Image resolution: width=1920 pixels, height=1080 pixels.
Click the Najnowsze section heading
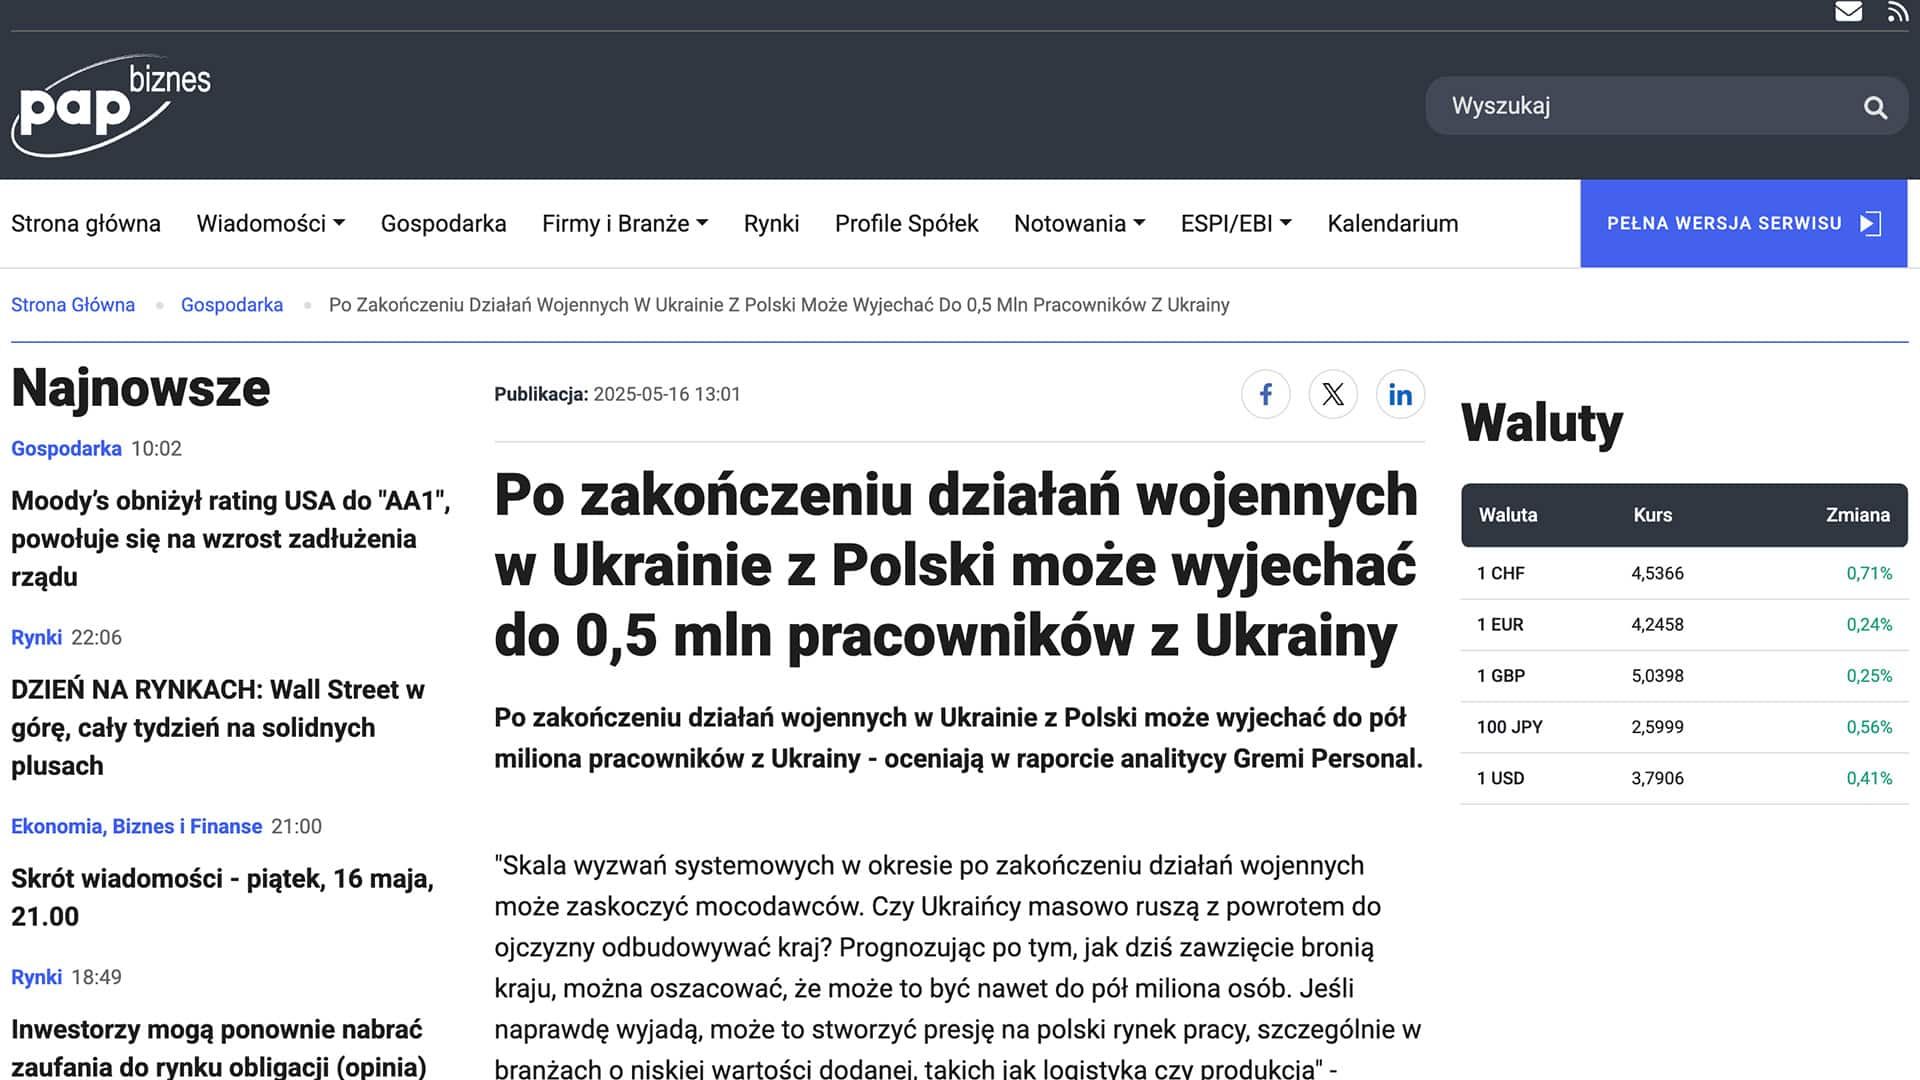click(x=141, y=388)
